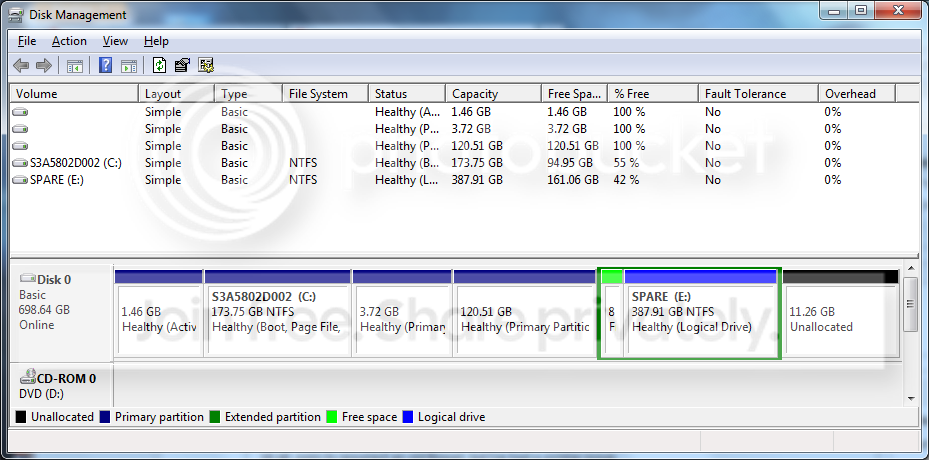This screenshot has height=460, width=929.
Task: Click the green Refresh toolbar icon
Action: click(159, 65)
